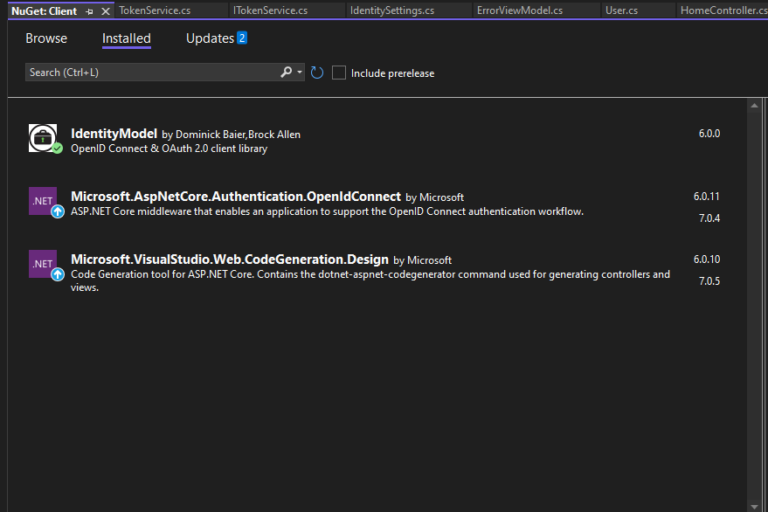Viewport: 768px width, 512px height.
Task: Select the Installed tab
Action: click(x=126, y=38)
